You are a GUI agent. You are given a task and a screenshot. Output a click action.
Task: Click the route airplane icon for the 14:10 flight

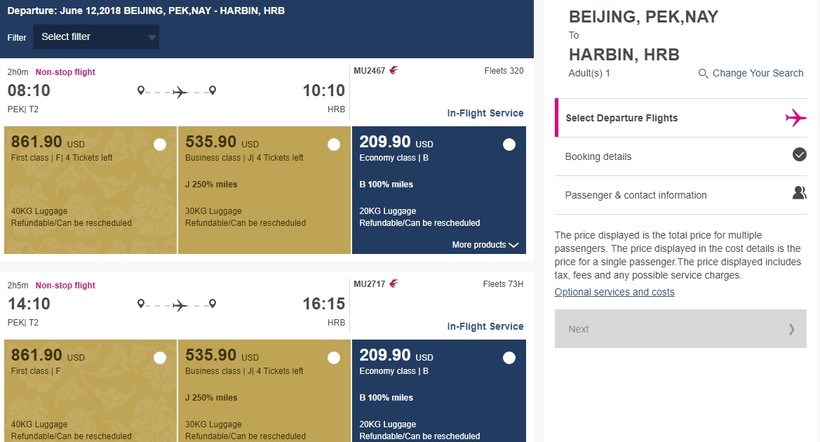179,305
